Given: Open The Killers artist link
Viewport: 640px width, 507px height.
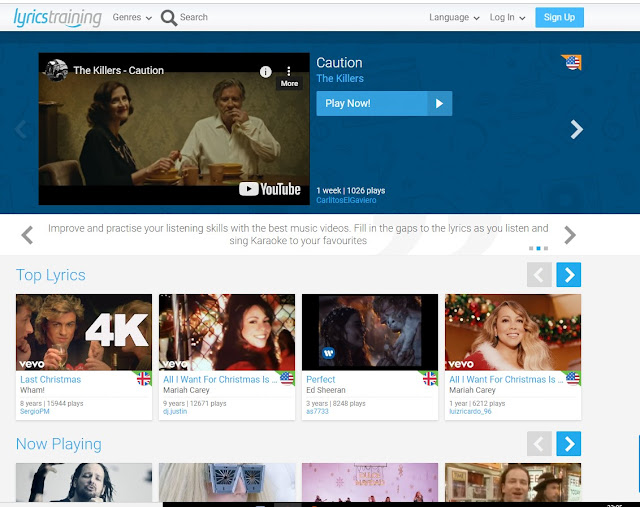Looking at the screenshot, I should pyautogui.click(x=340, y=78).
